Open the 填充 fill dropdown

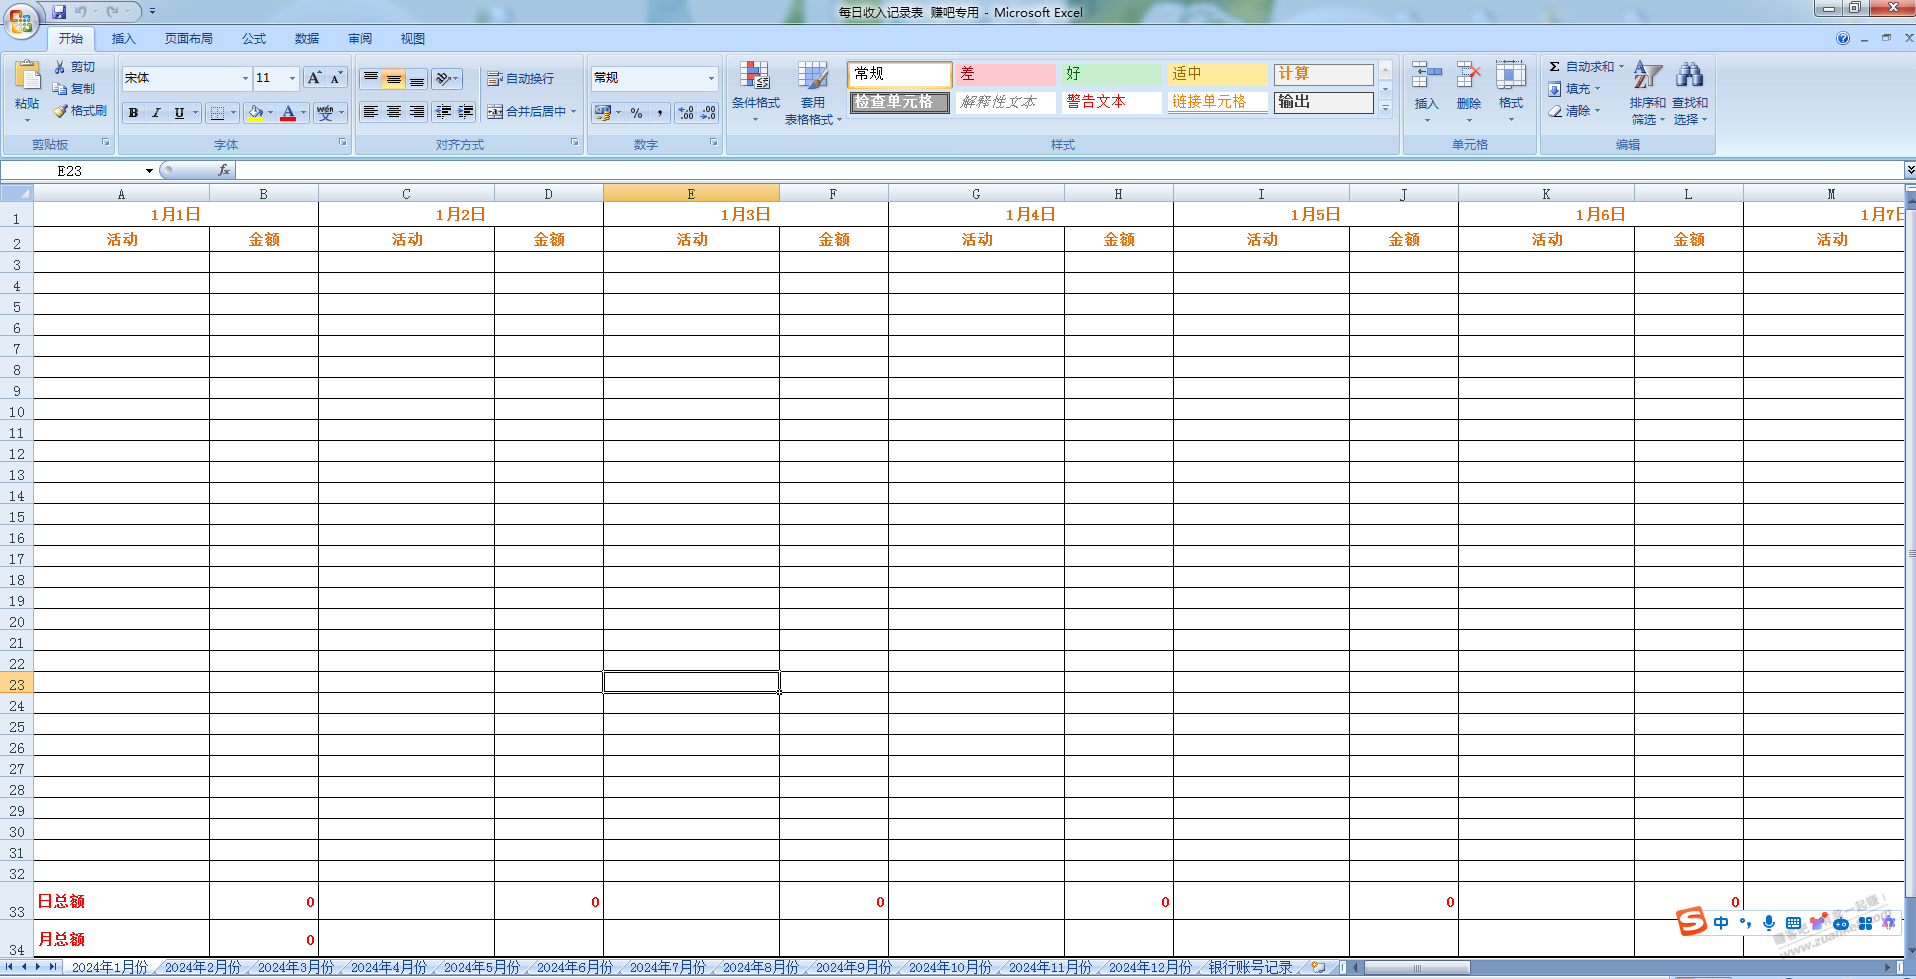1574,89
